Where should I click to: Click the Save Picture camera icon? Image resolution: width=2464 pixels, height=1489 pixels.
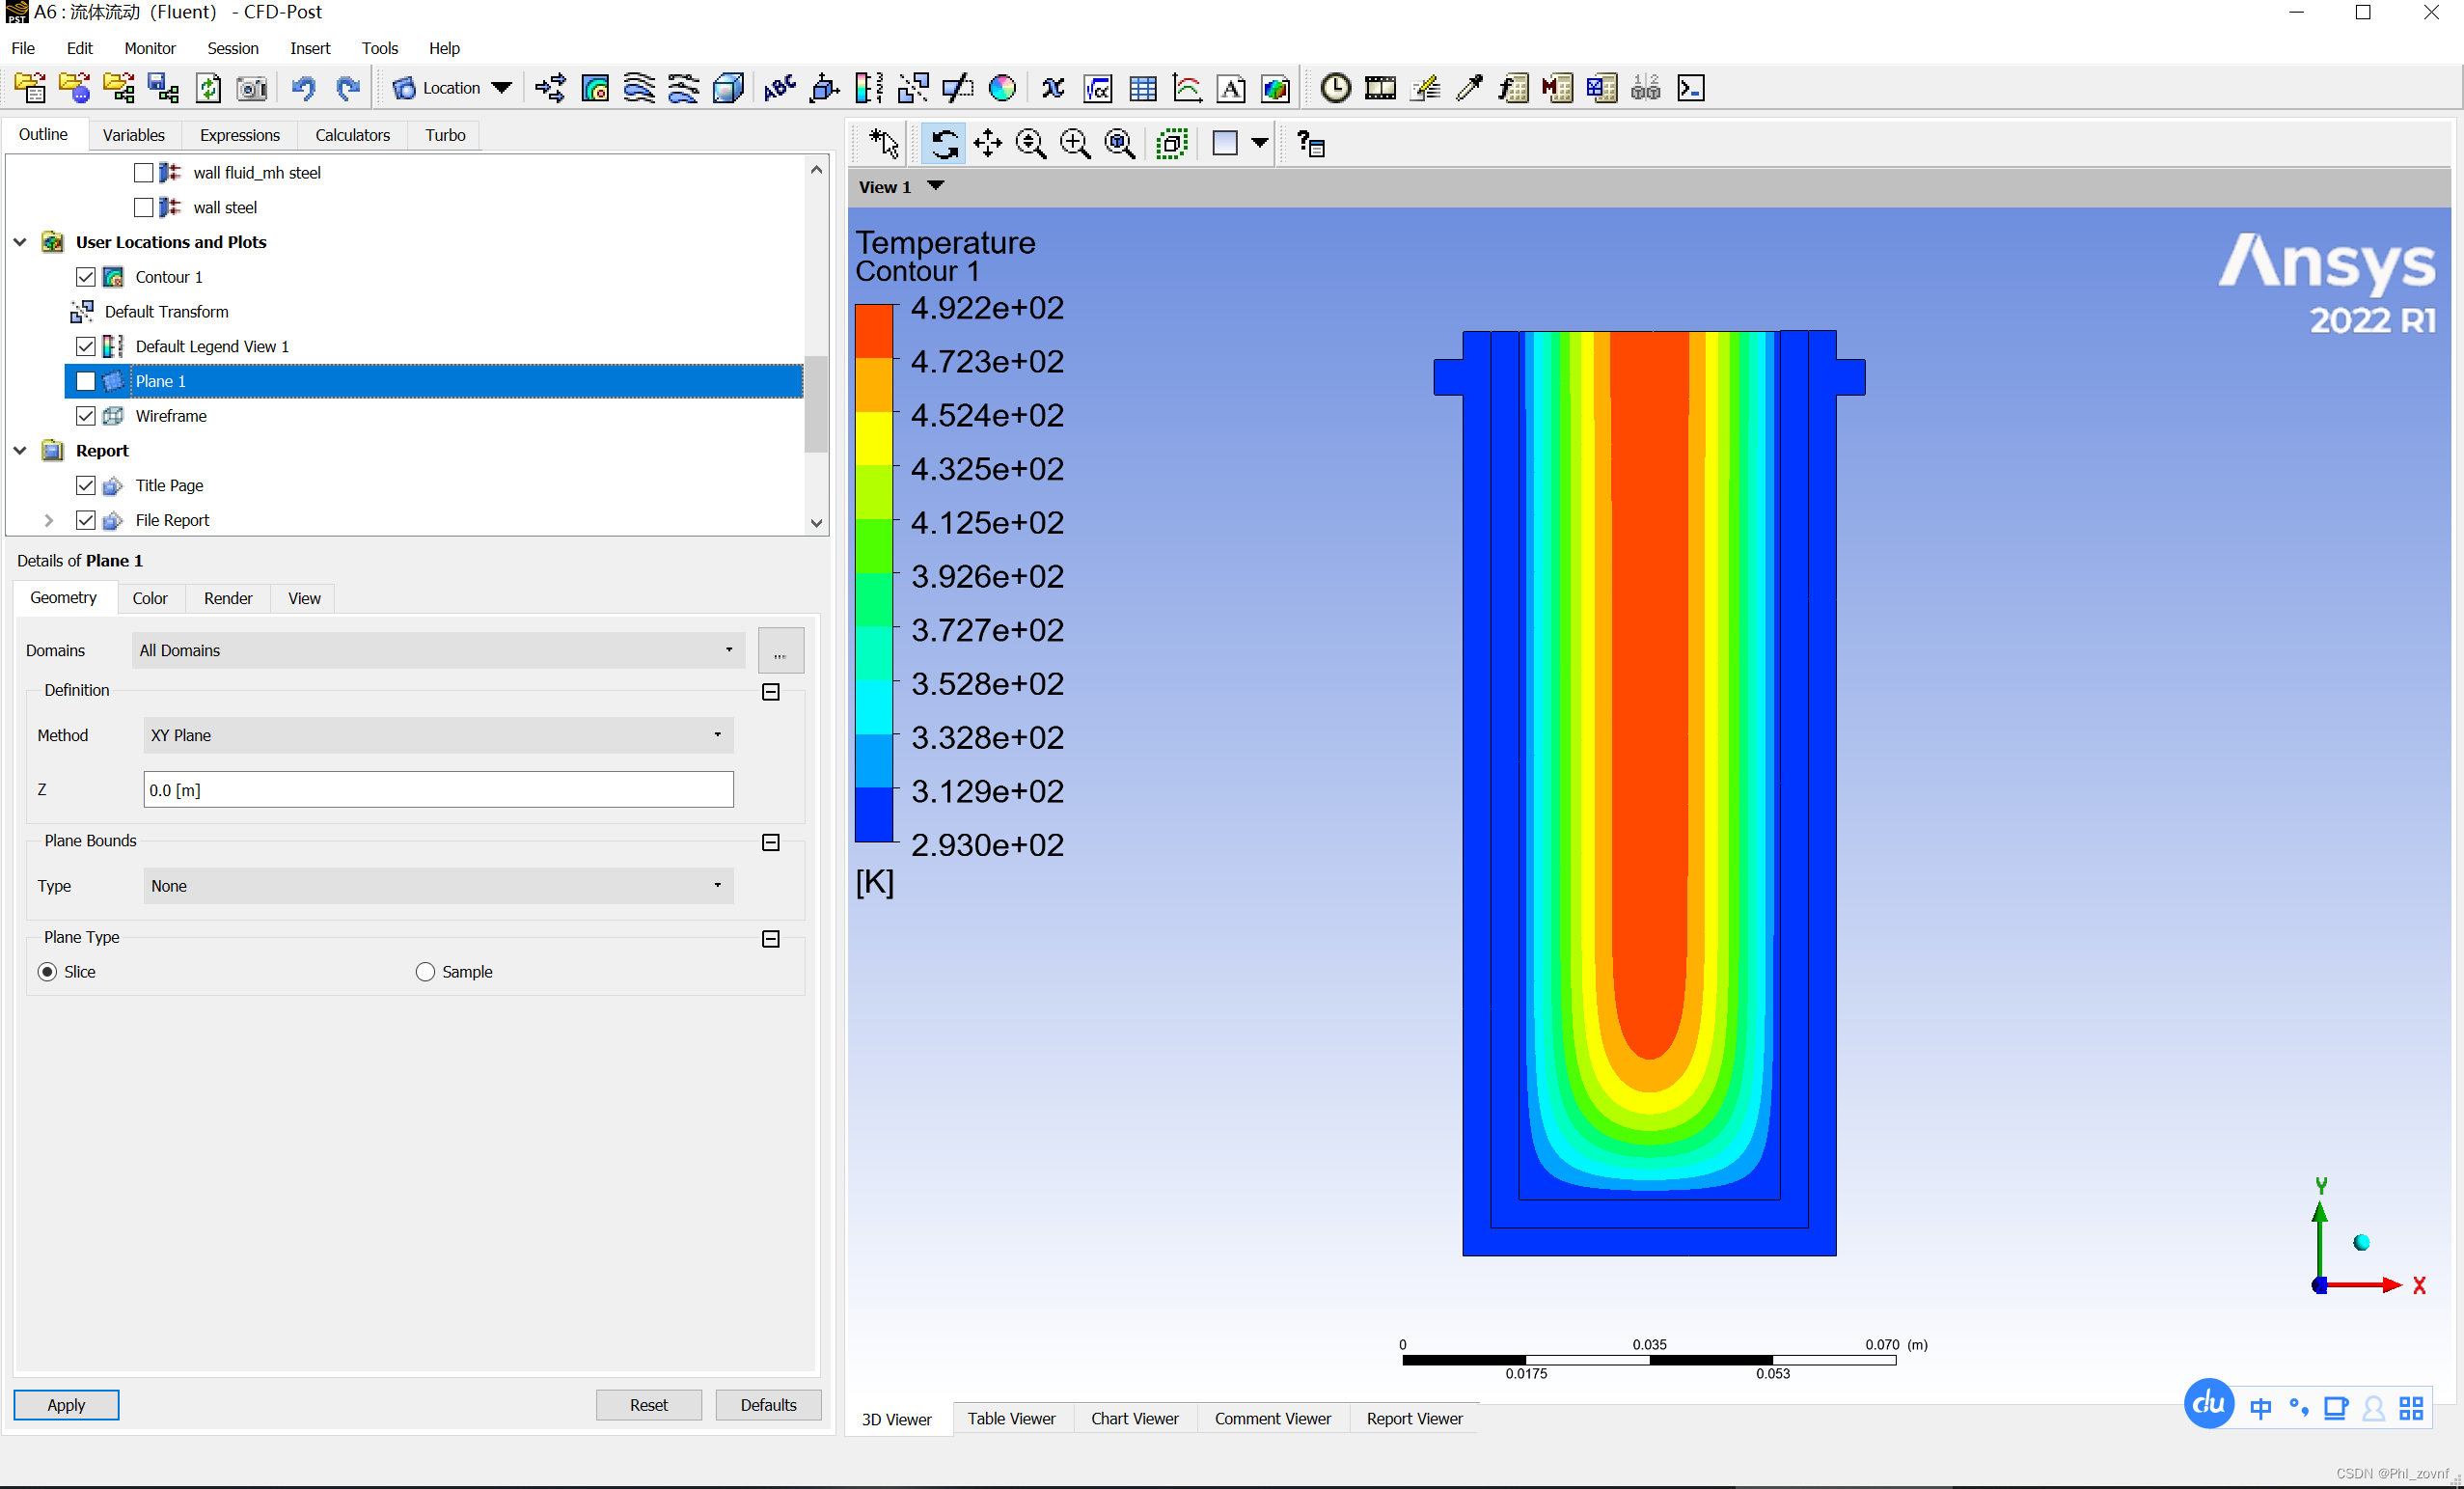click(252, 88)
